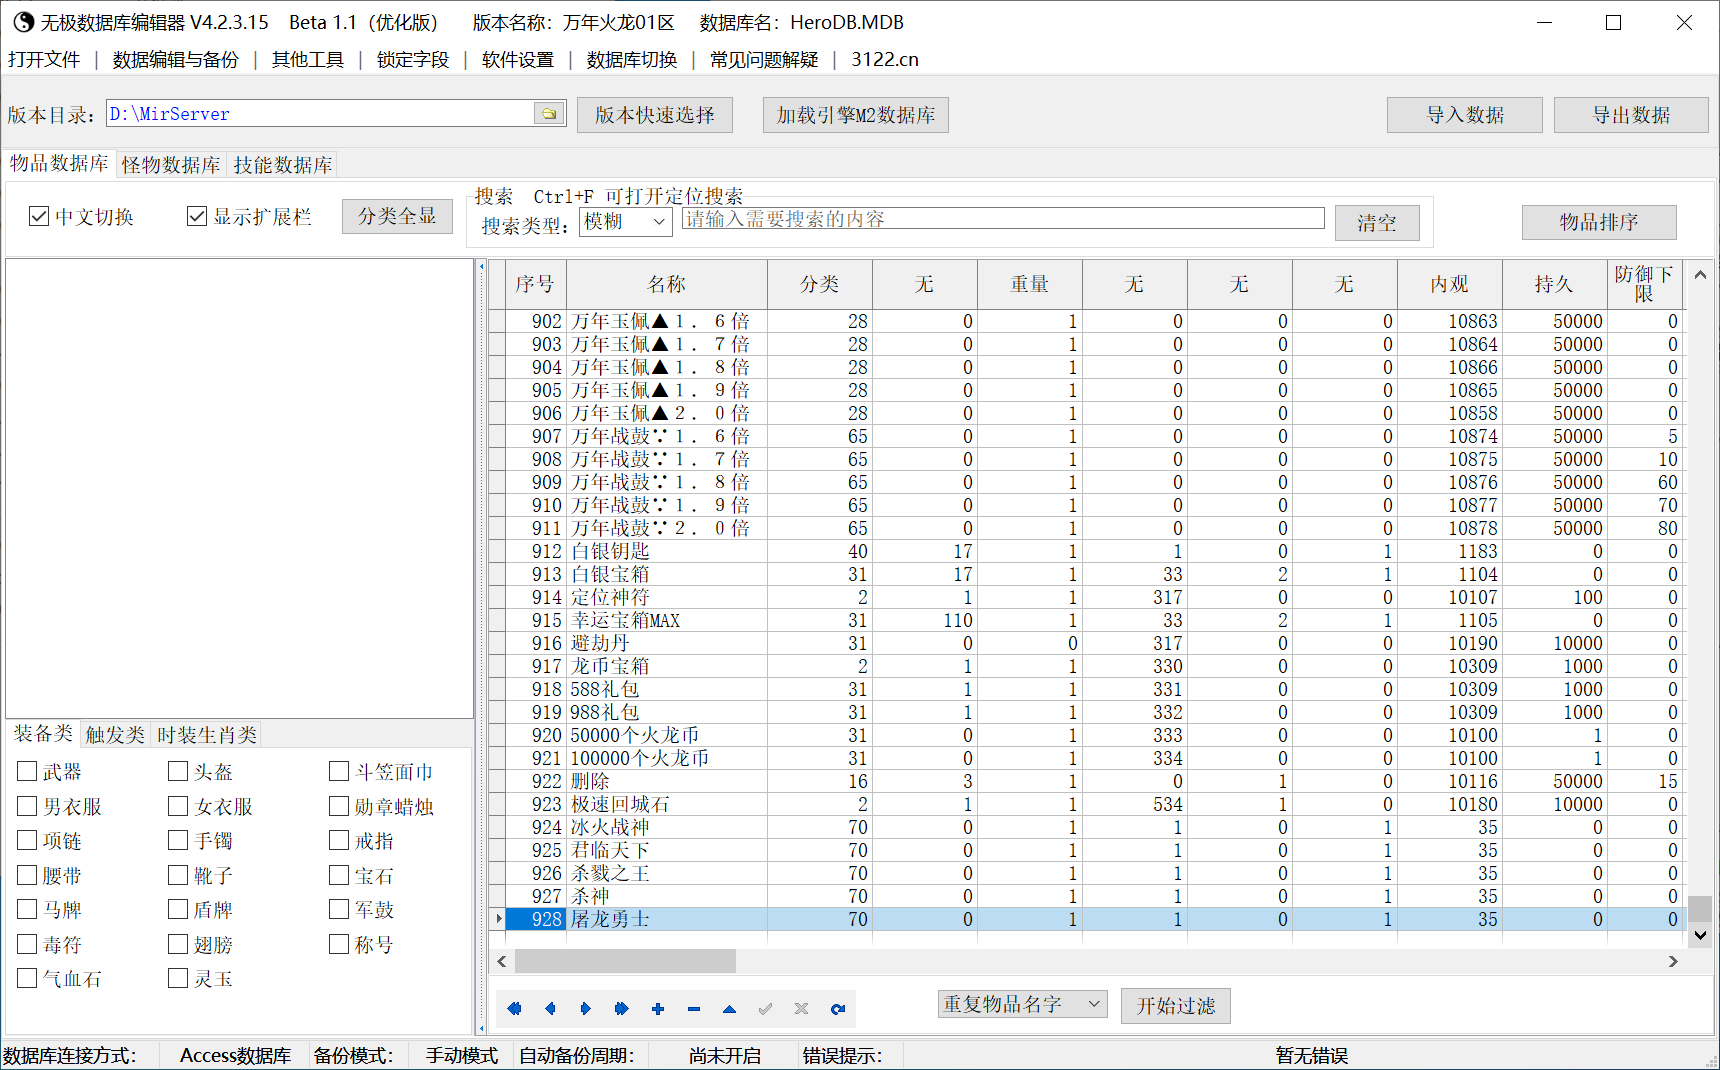Check the 军鼓 category box
Screen dimensions: 1720x1070
pyautogui.click(x=339, y=909)
